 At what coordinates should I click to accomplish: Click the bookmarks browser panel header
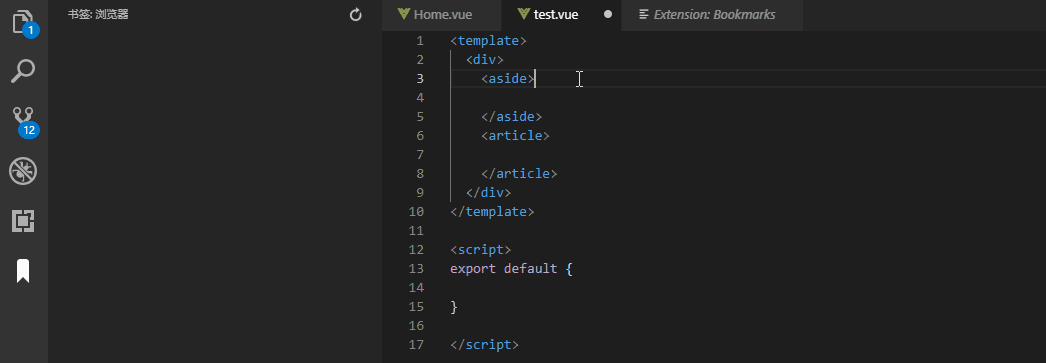(x=98, y=15)
